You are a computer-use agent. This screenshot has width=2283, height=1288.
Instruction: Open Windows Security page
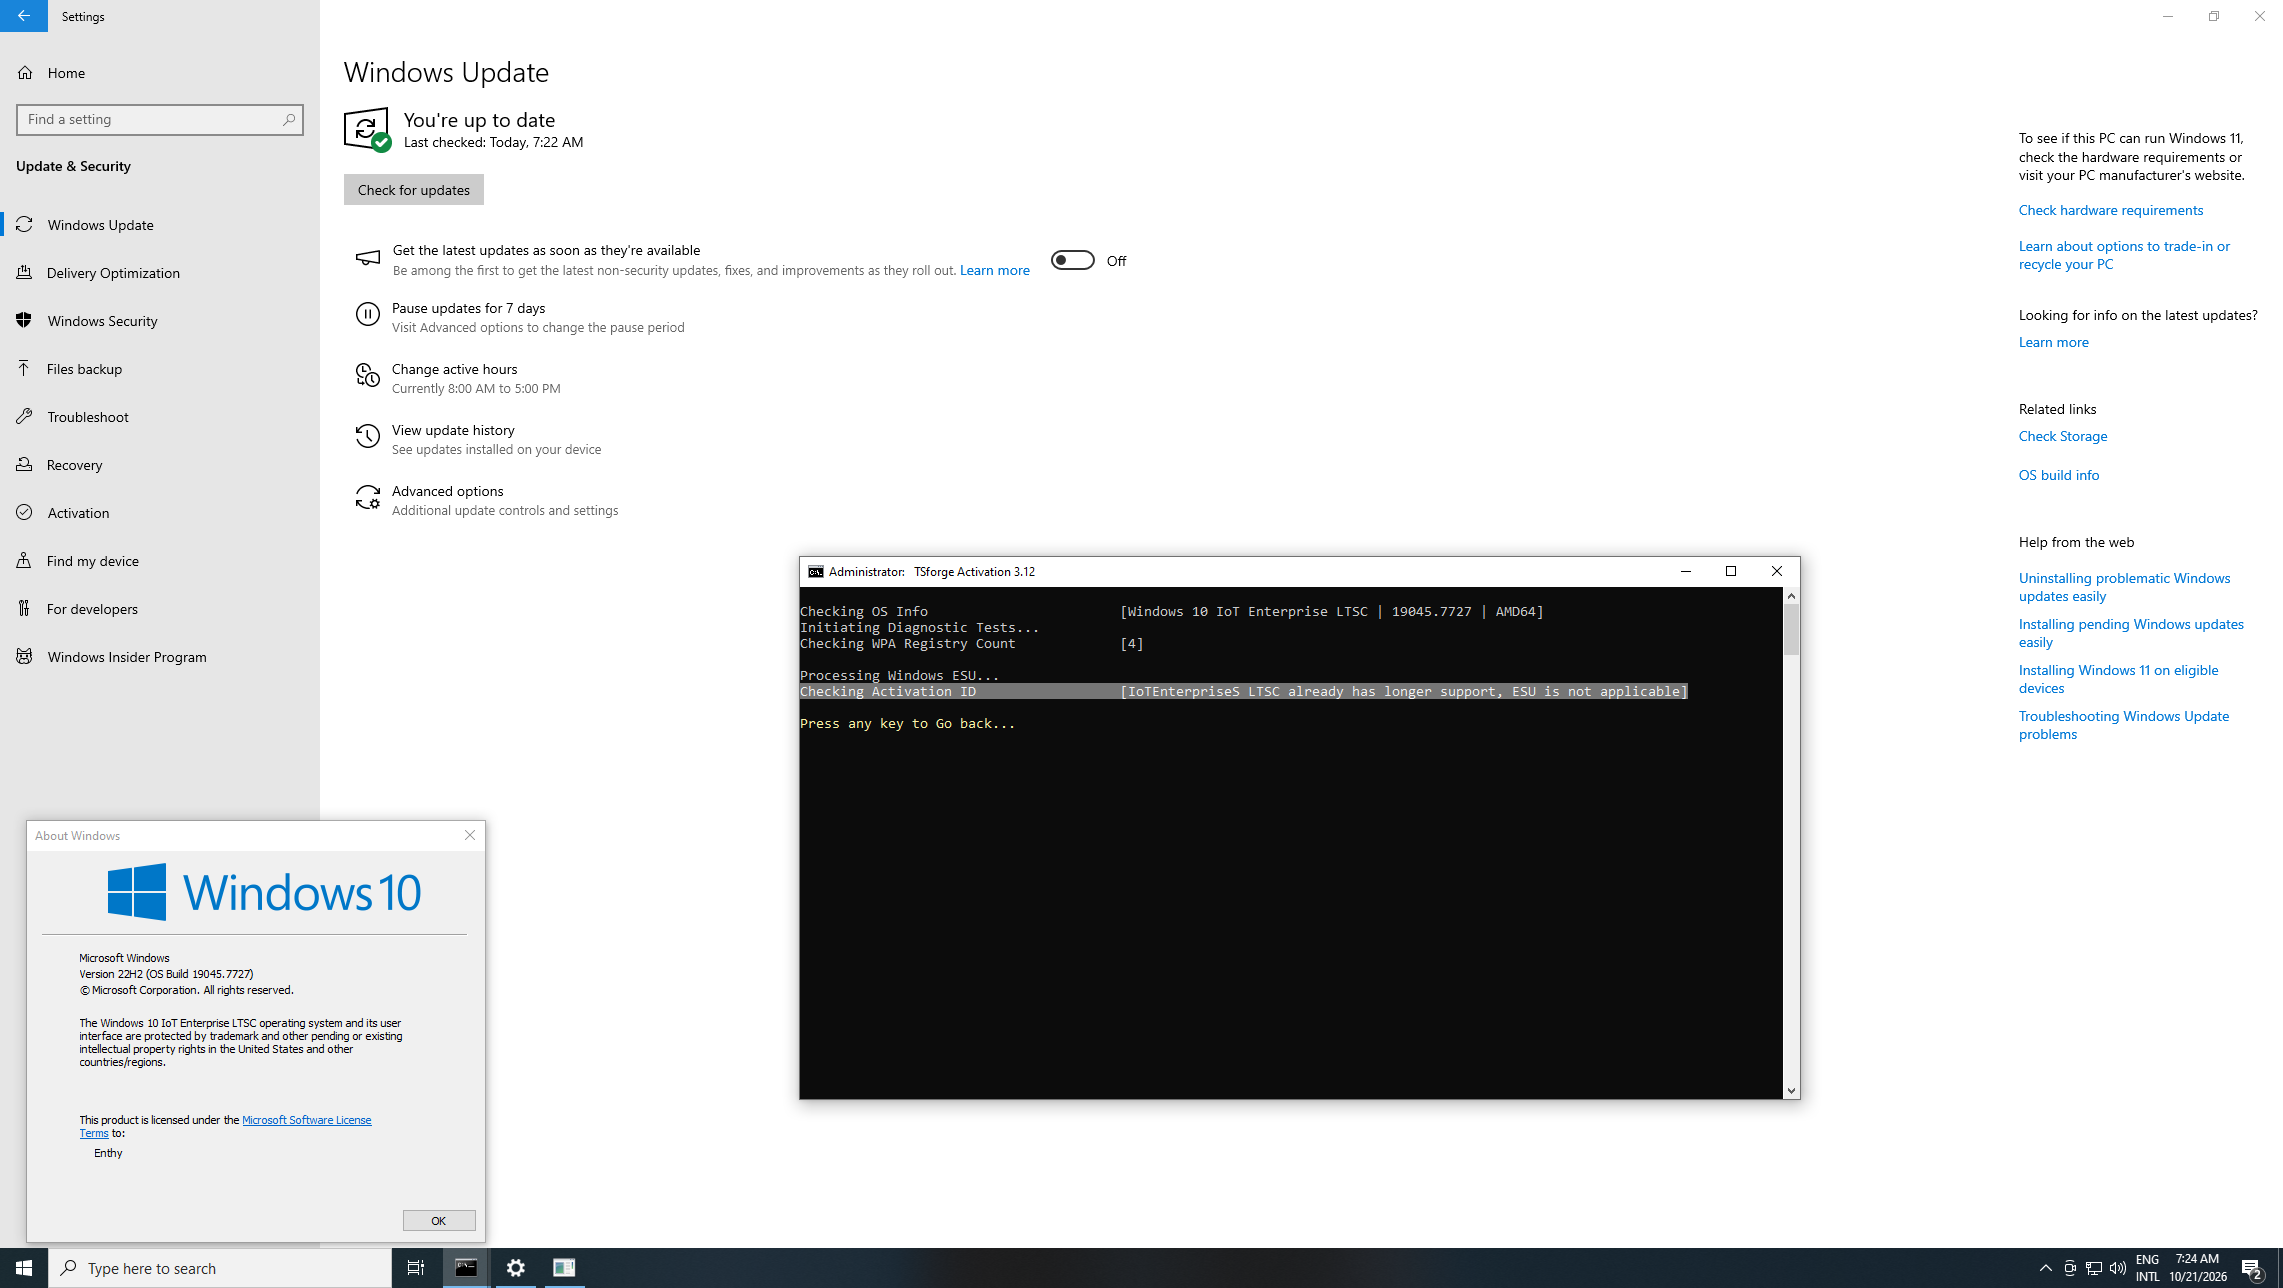[x=160, y=321]
